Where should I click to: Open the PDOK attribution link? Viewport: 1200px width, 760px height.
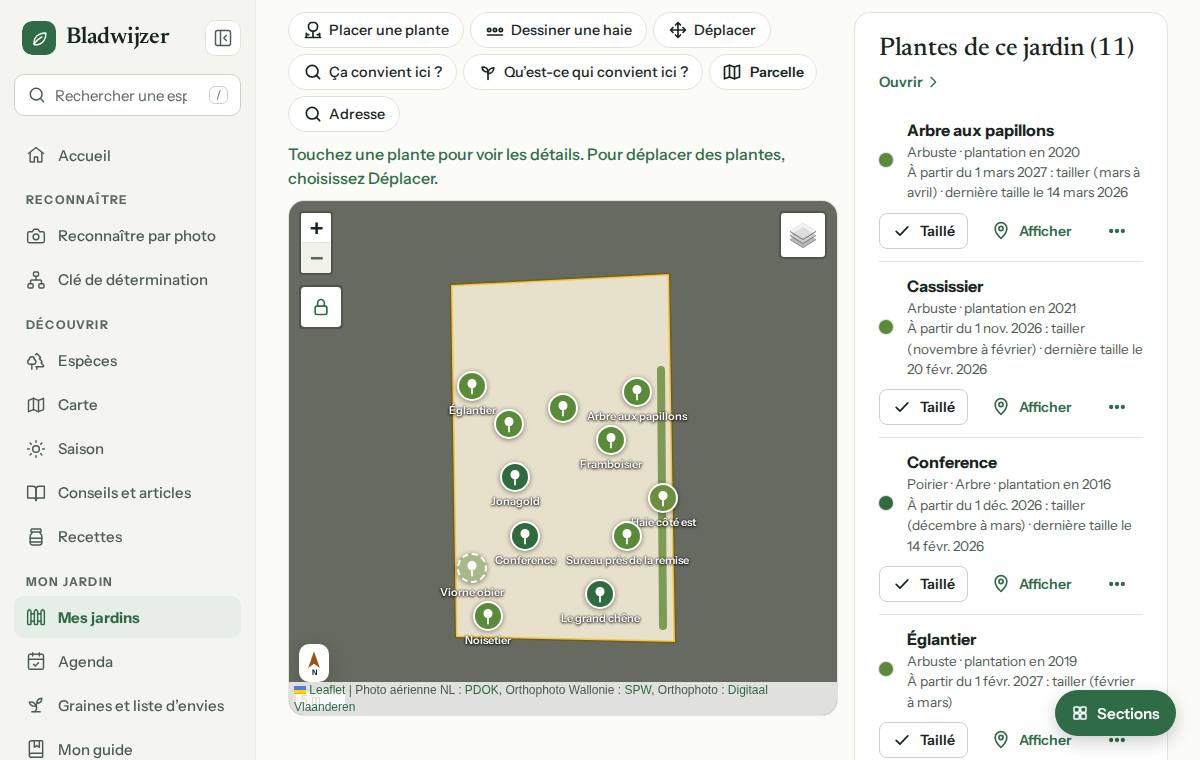(x=481, y=690)
